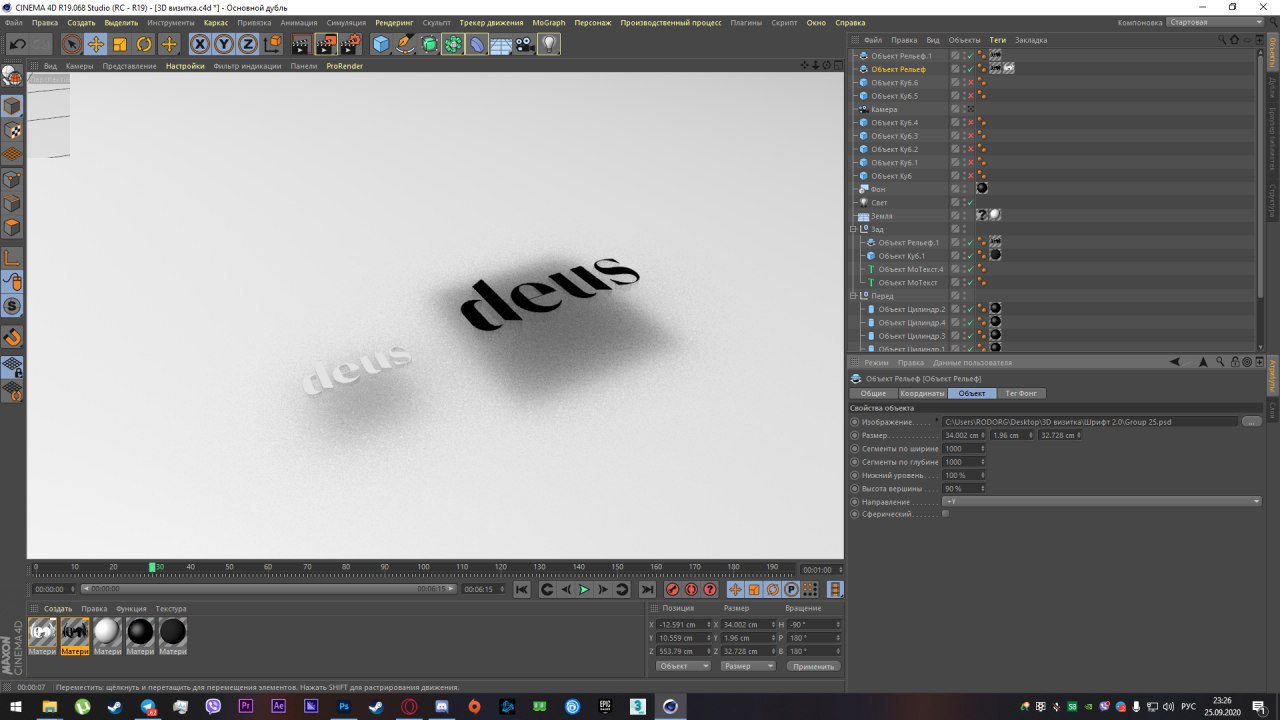Go to start of timeline
The image size is (1280, 720).
[x=522, y=590]
